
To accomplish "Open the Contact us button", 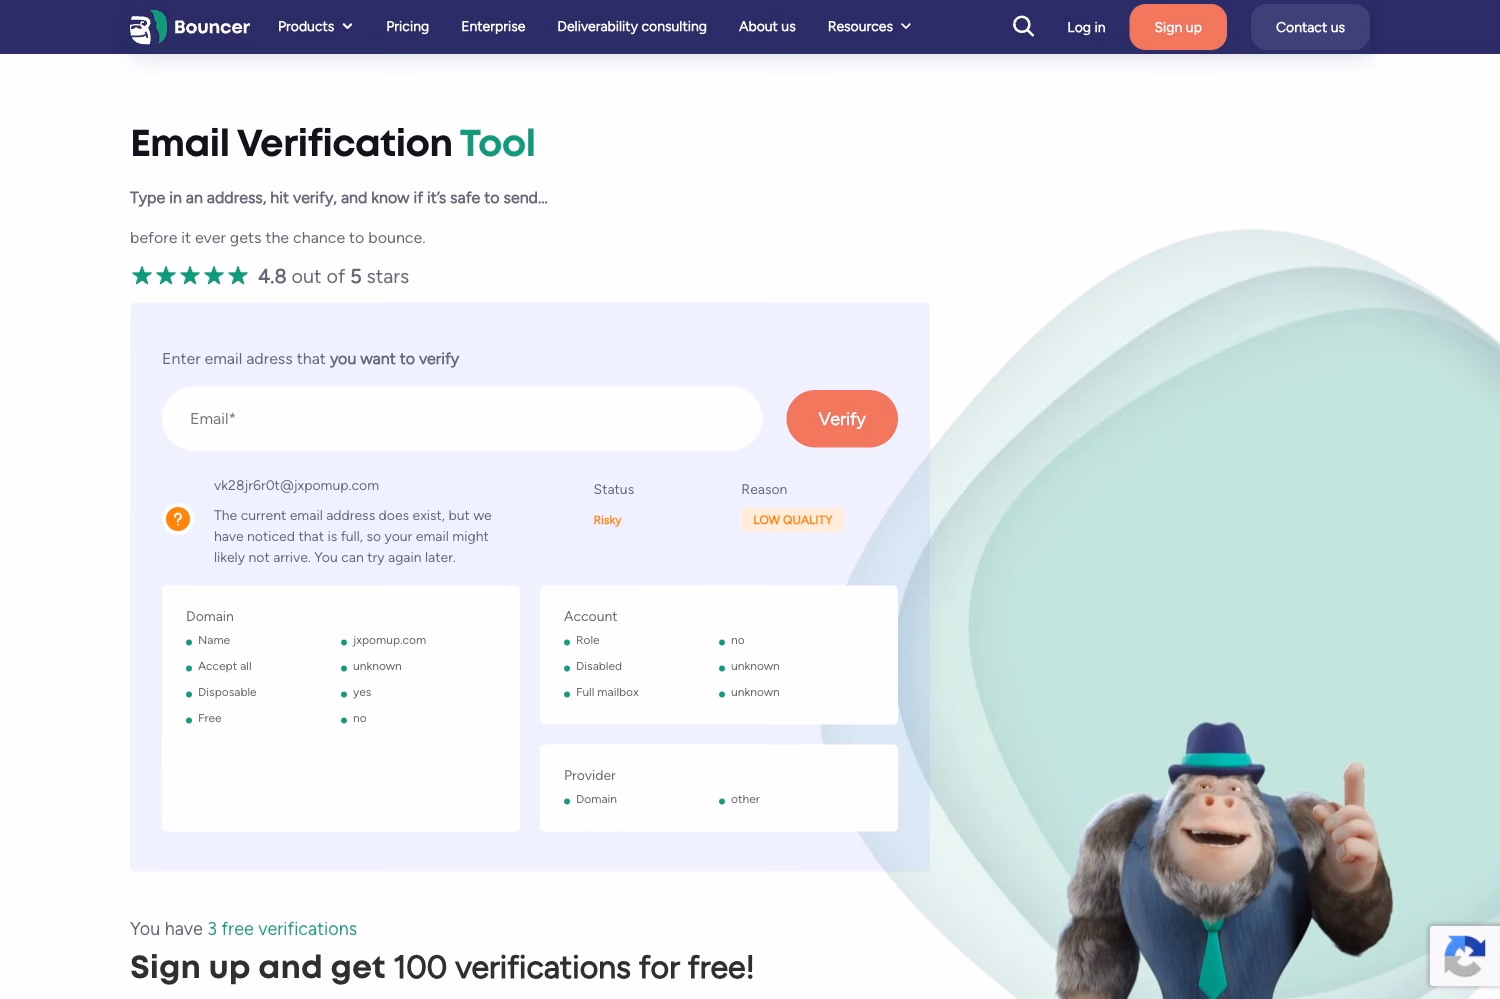I will (1310, 27).
